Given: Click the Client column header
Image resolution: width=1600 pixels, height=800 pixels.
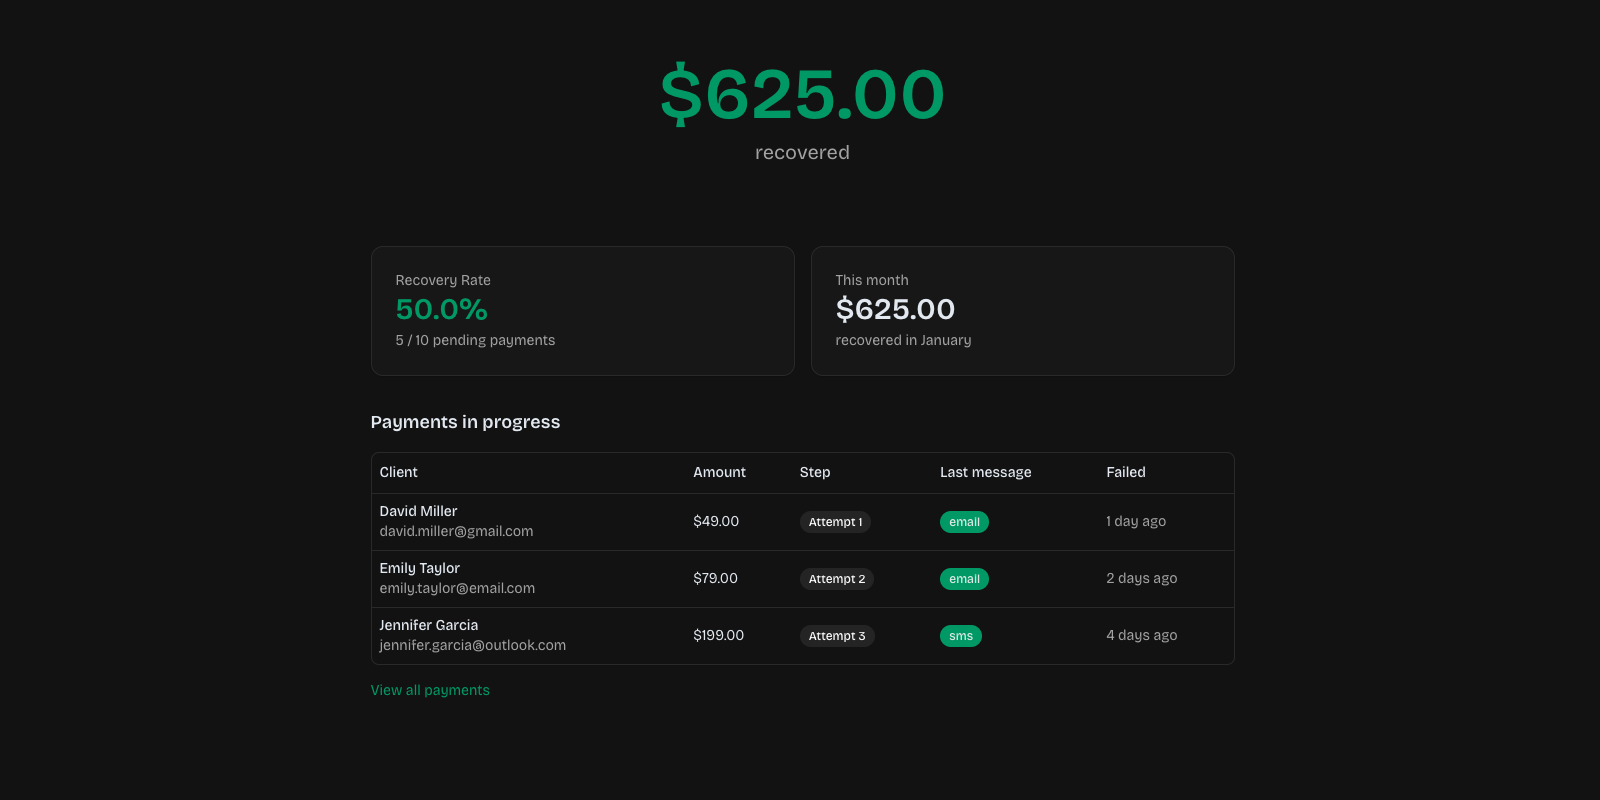Looking at the screenshot, I should point(398,472).
